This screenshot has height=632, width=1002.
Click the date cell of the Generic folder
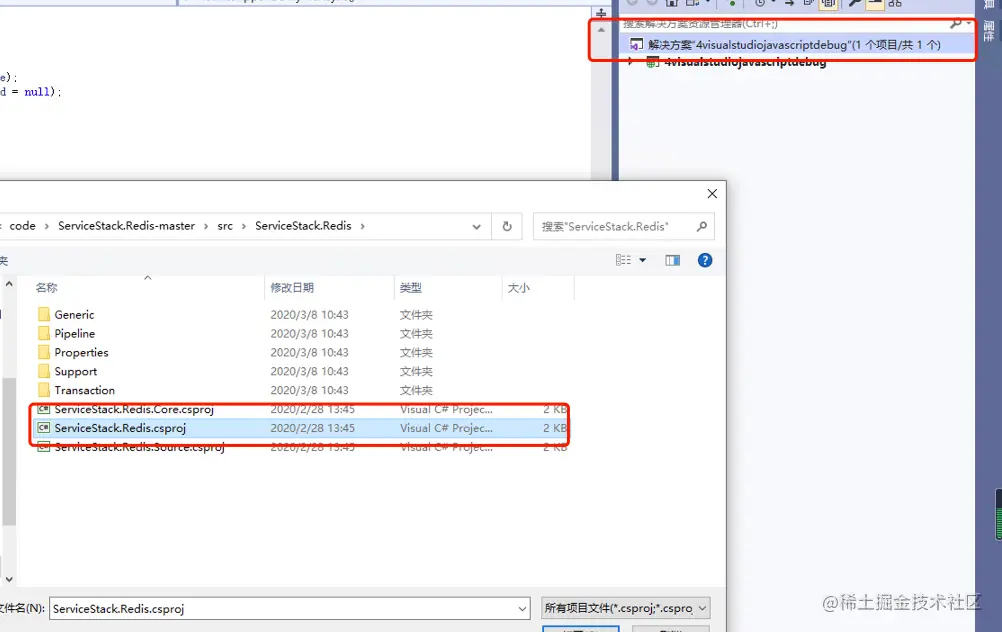tap(309, 314)
